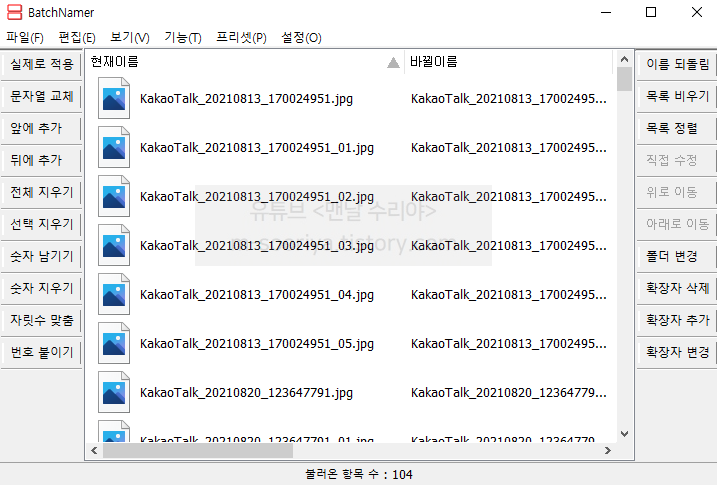This screenshot has width=717, height=485.
Task: Click the 숫자 지우기 button
Action: [41, 288]
